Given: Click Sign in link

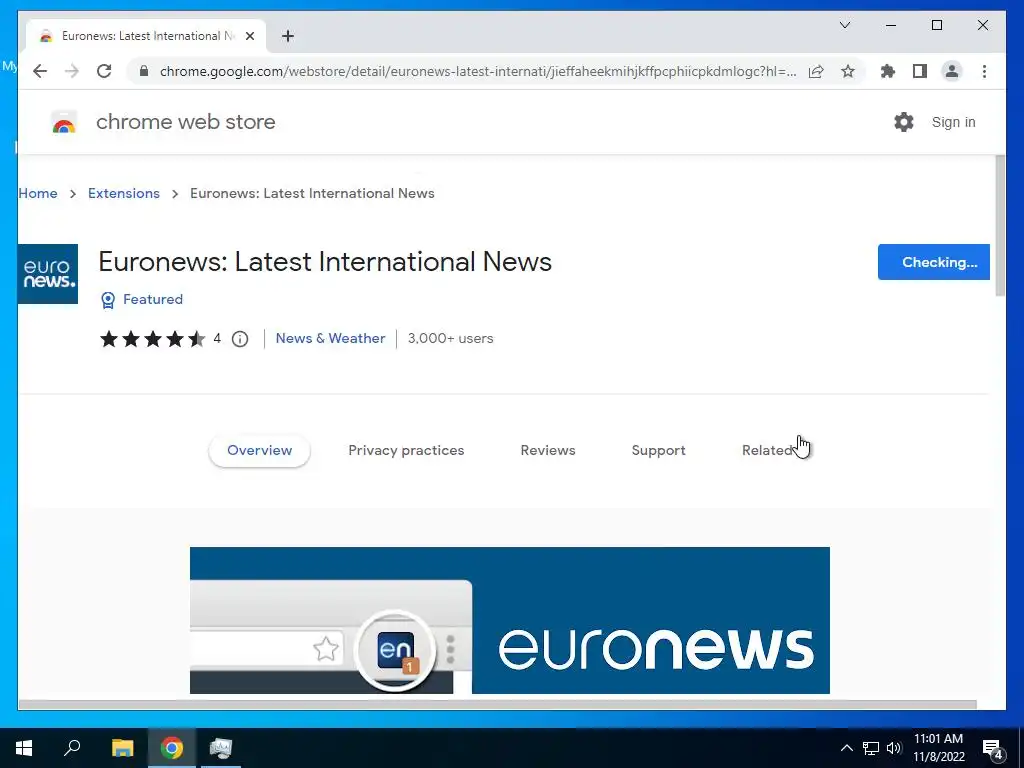Looking at the screenshot, I should pos(953,122).
